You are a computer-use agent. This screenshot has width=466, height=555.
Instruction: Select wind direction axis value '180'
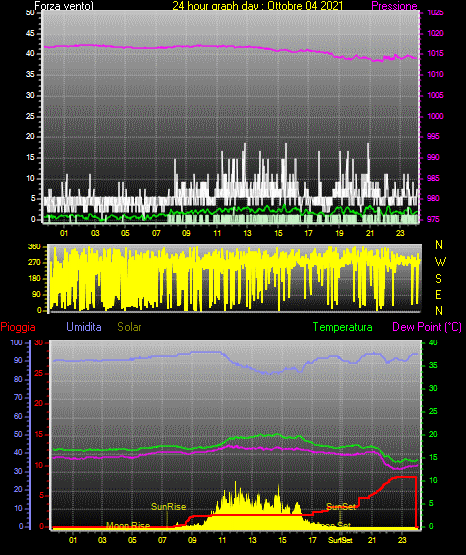34,279
